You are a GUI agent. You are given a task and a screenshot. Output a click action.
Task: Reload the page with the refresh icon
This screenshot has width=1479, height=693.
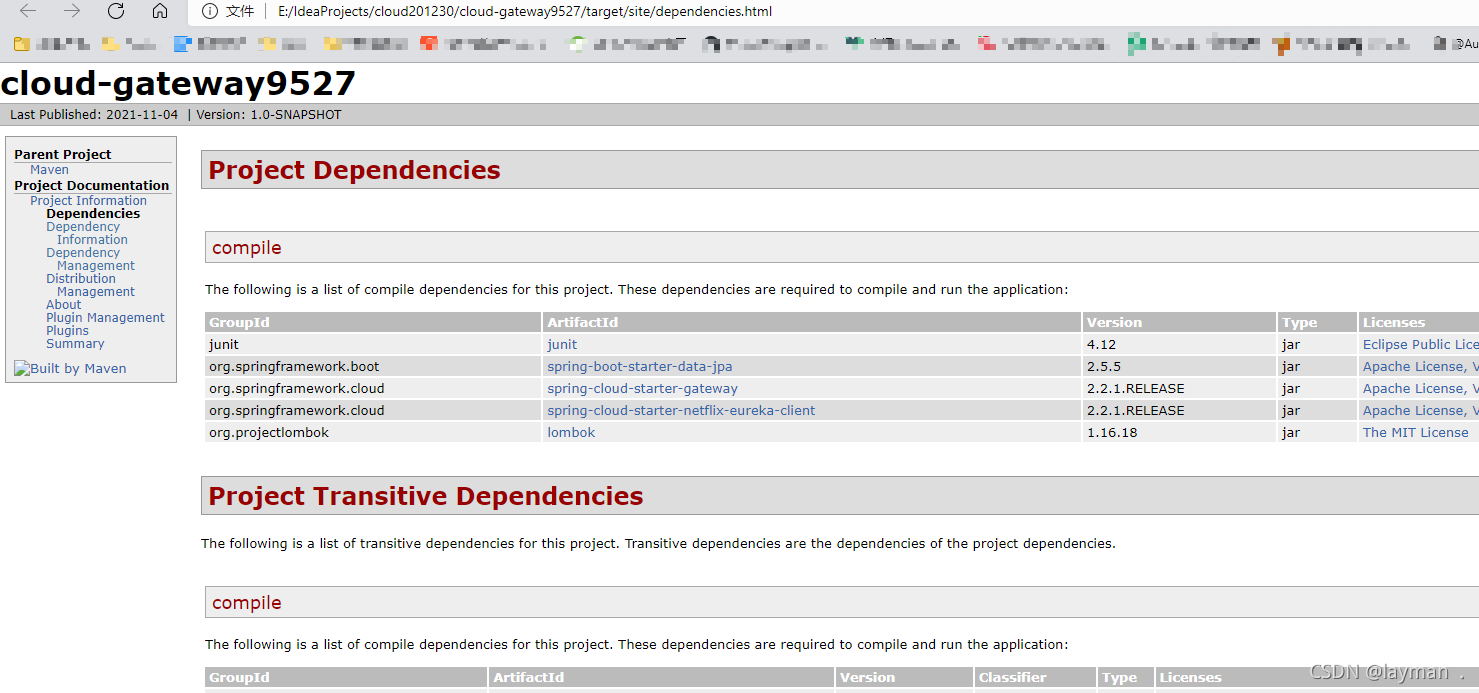click(116, 11)
